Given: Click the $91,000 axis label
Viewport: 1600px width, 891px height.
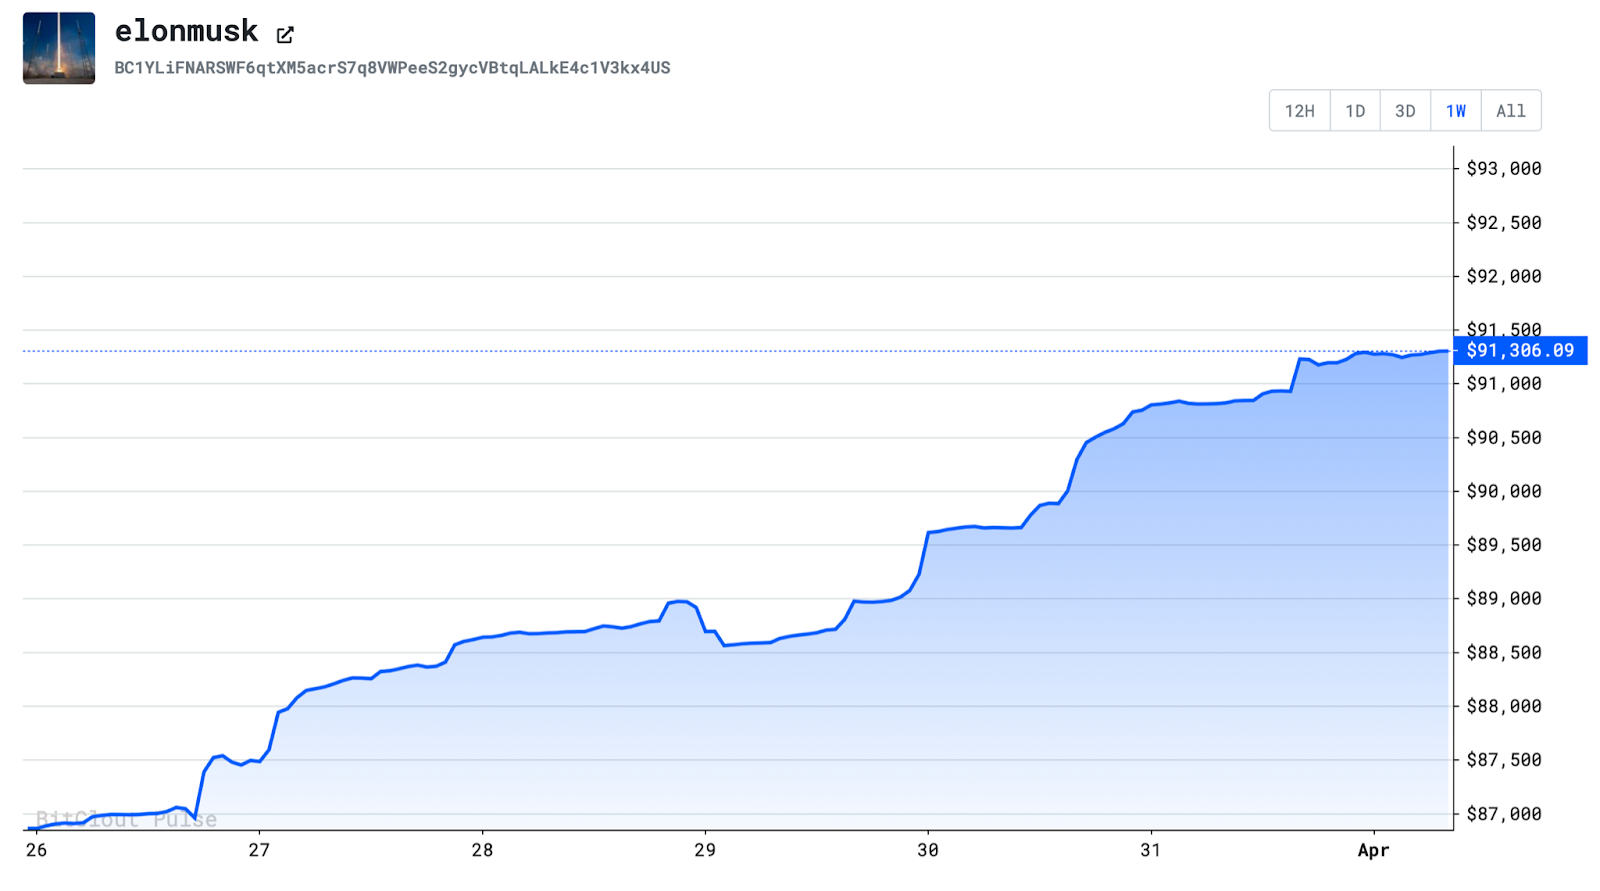Looking at the screenshot, I should click(1504, 384).
